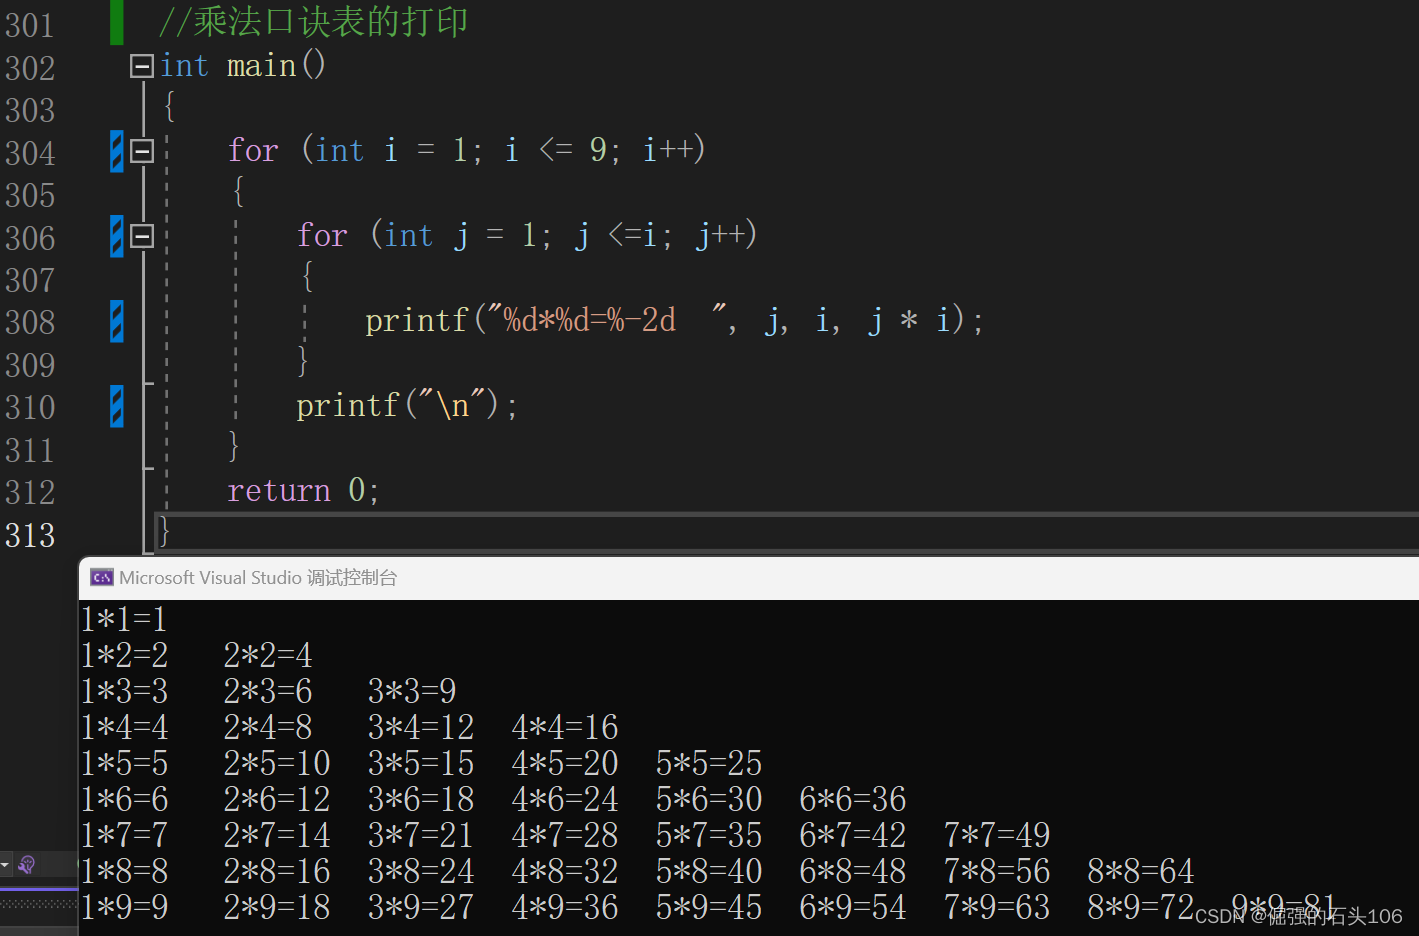Select line number 311 in the gutter
Viewport: 1419px width, 936px height.
click(x=30, y=449)
